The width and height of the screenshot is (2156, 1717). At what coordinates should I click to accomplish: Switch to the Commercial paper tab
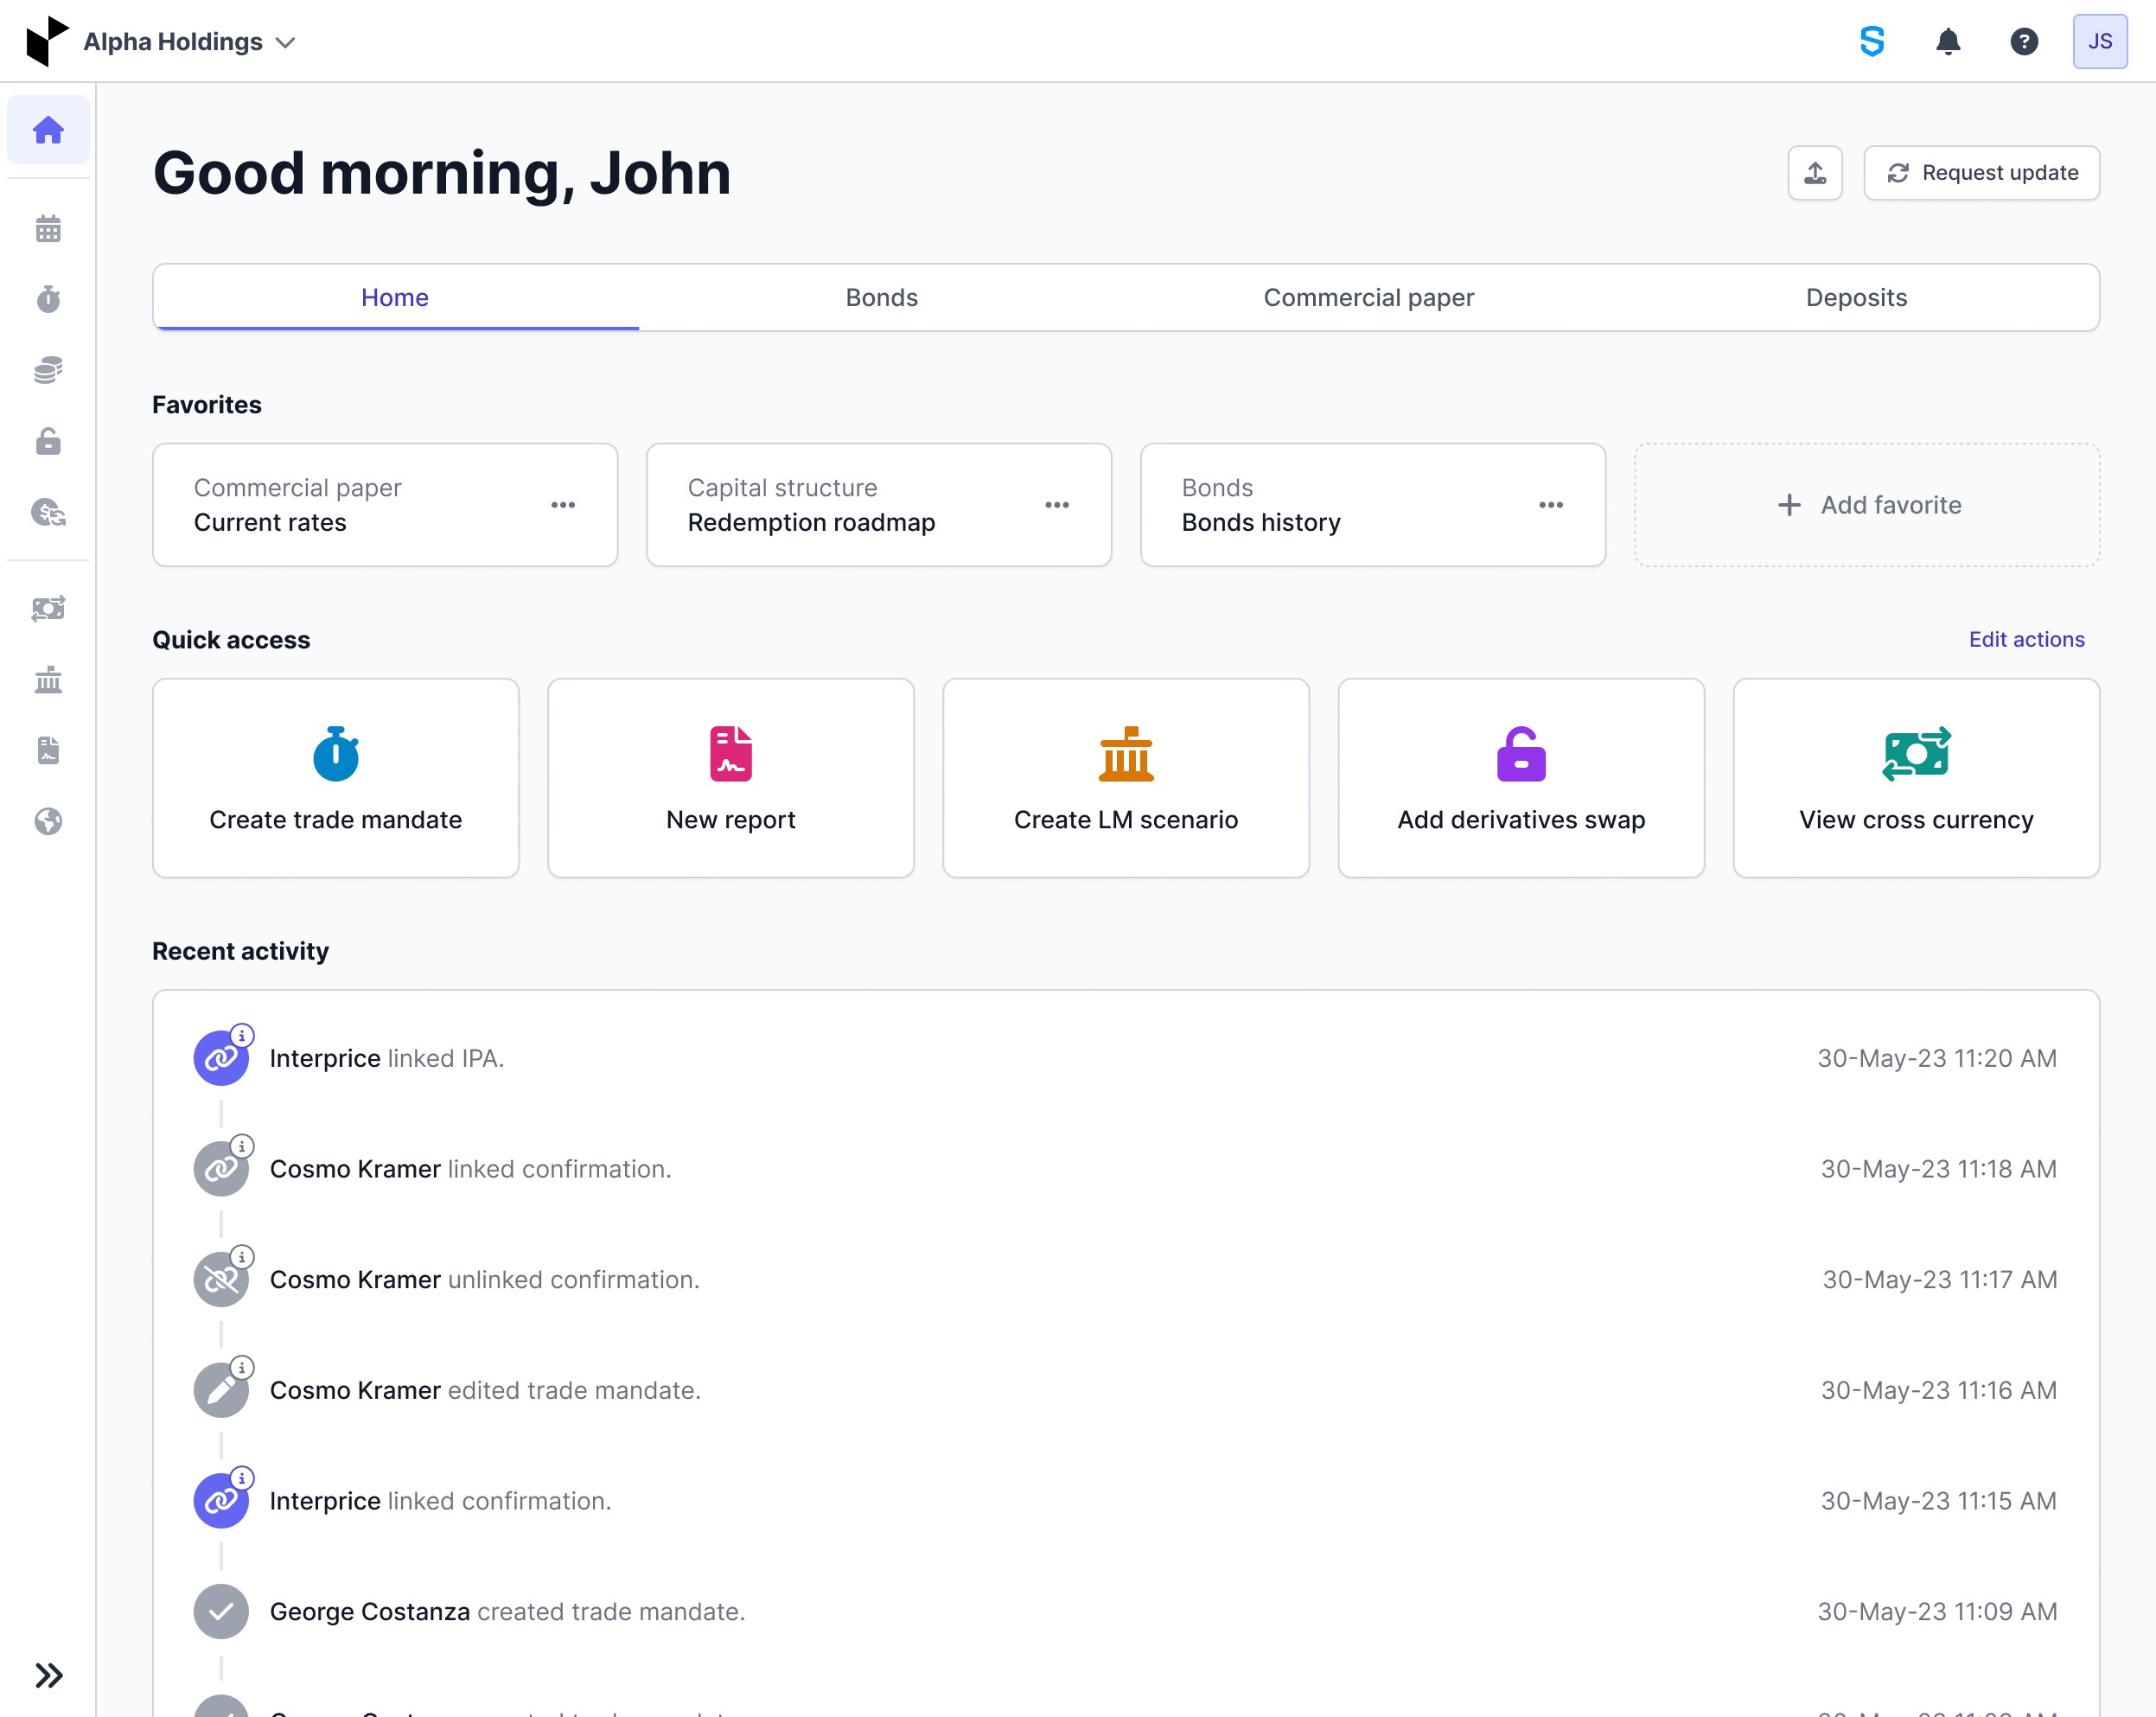(x=1368, y=297)
